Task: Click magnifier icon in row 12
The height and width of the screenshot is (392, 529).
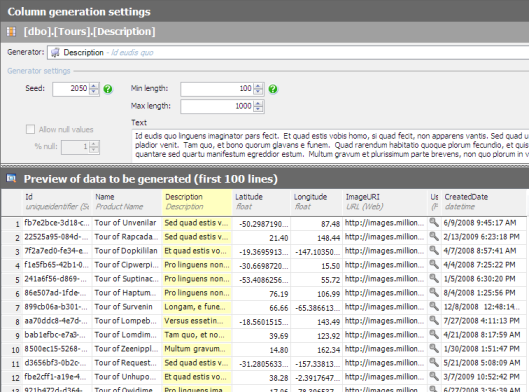Action: click(434, 376)
